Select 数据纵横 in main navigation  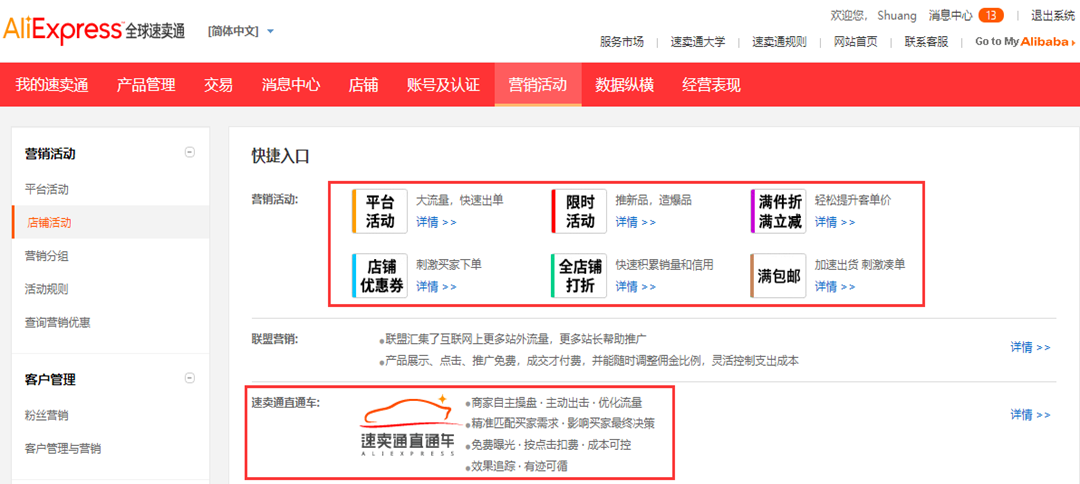[625, 85]
